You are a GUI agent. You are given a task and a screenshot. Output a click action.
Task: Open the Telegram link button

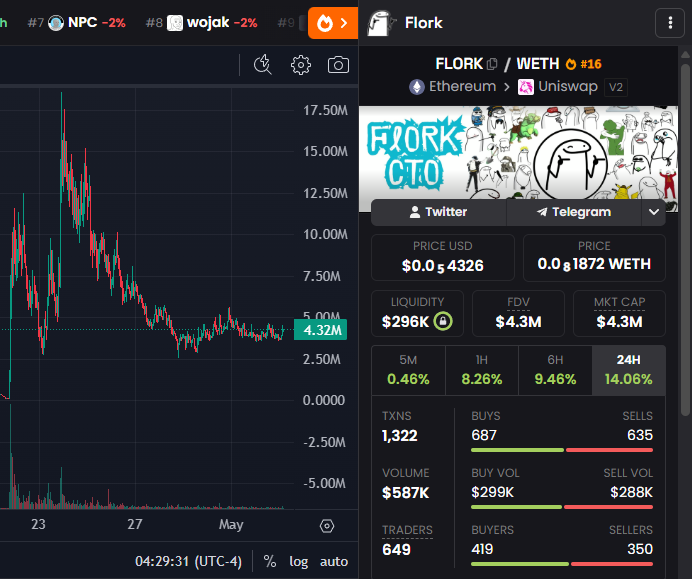click(x=574, y=212)
